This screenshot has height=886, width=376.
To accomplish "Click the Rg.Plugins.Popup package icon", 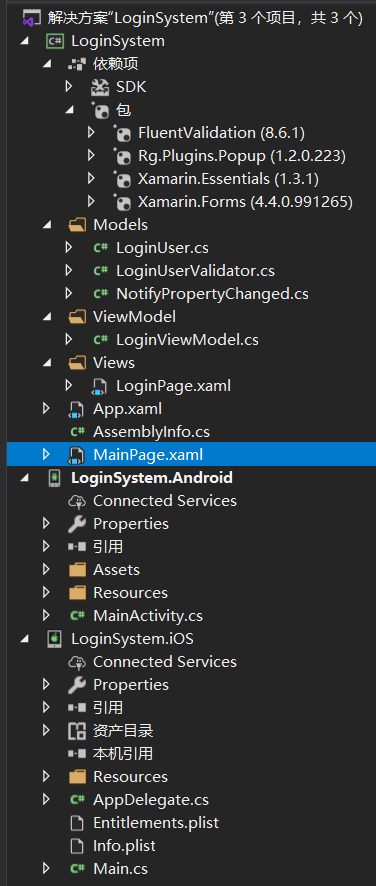I will [122, 156].
